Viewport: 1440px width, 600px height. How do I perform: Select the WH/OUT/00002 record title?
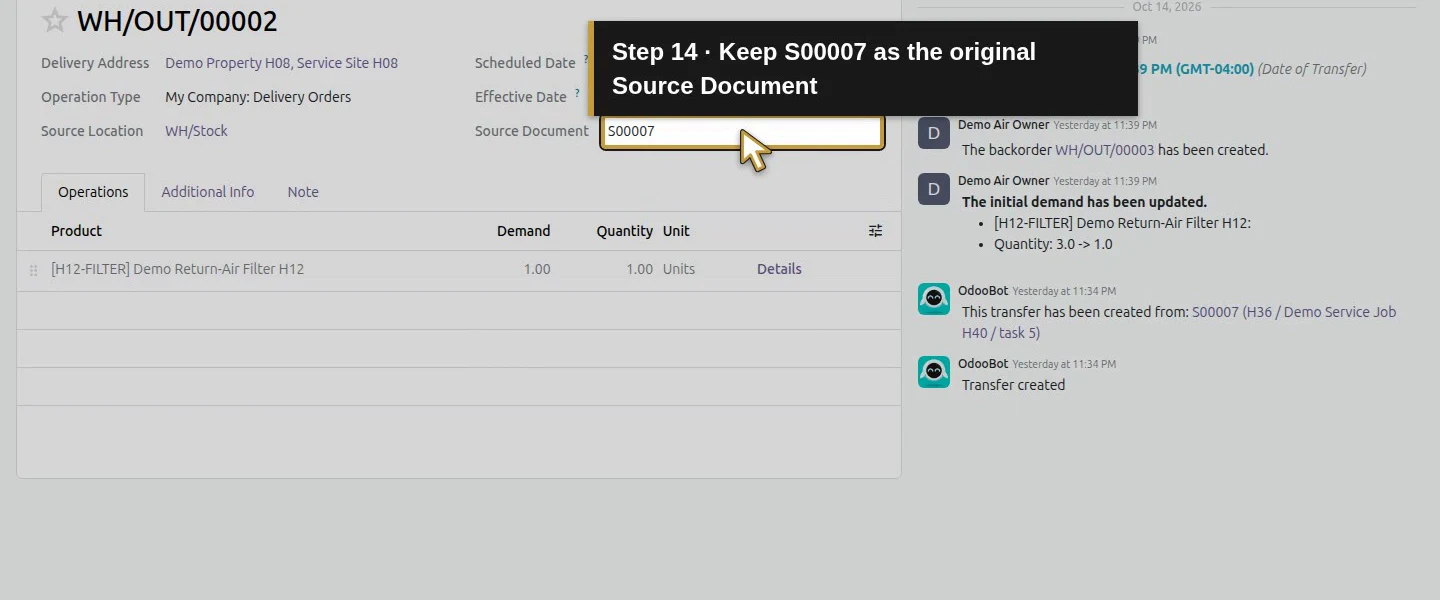point(177,21)
